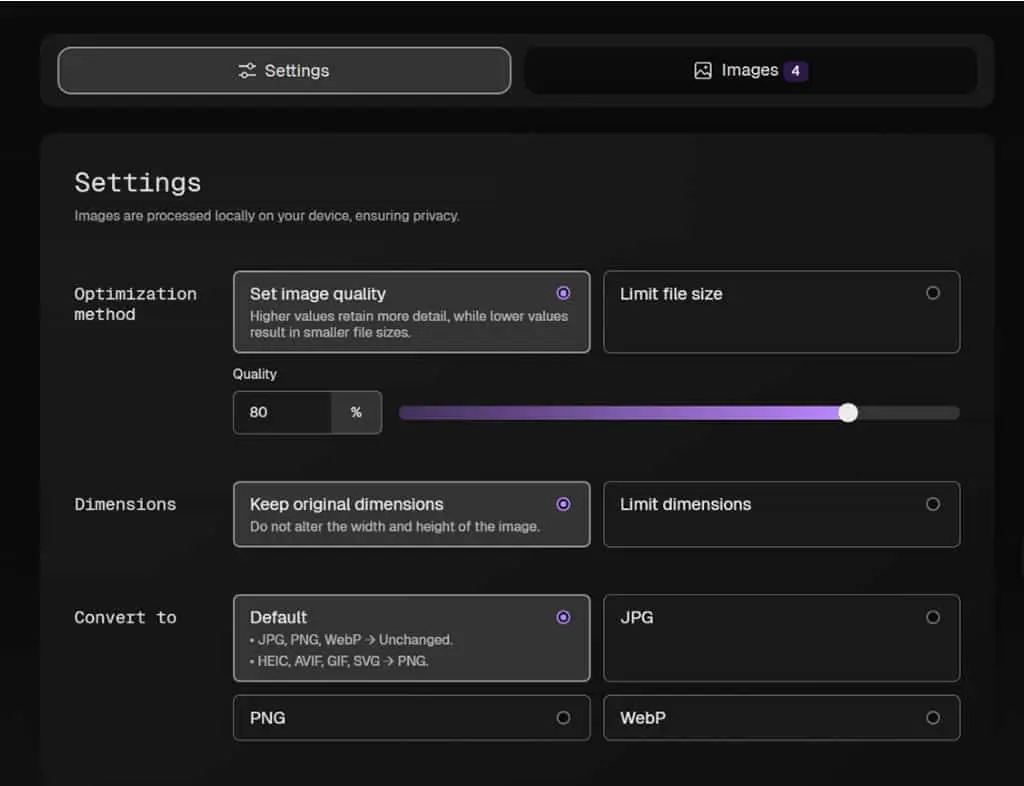Choose Limit dimensions option
This screenshot has height=786, width=1024.
coord(782,514)
